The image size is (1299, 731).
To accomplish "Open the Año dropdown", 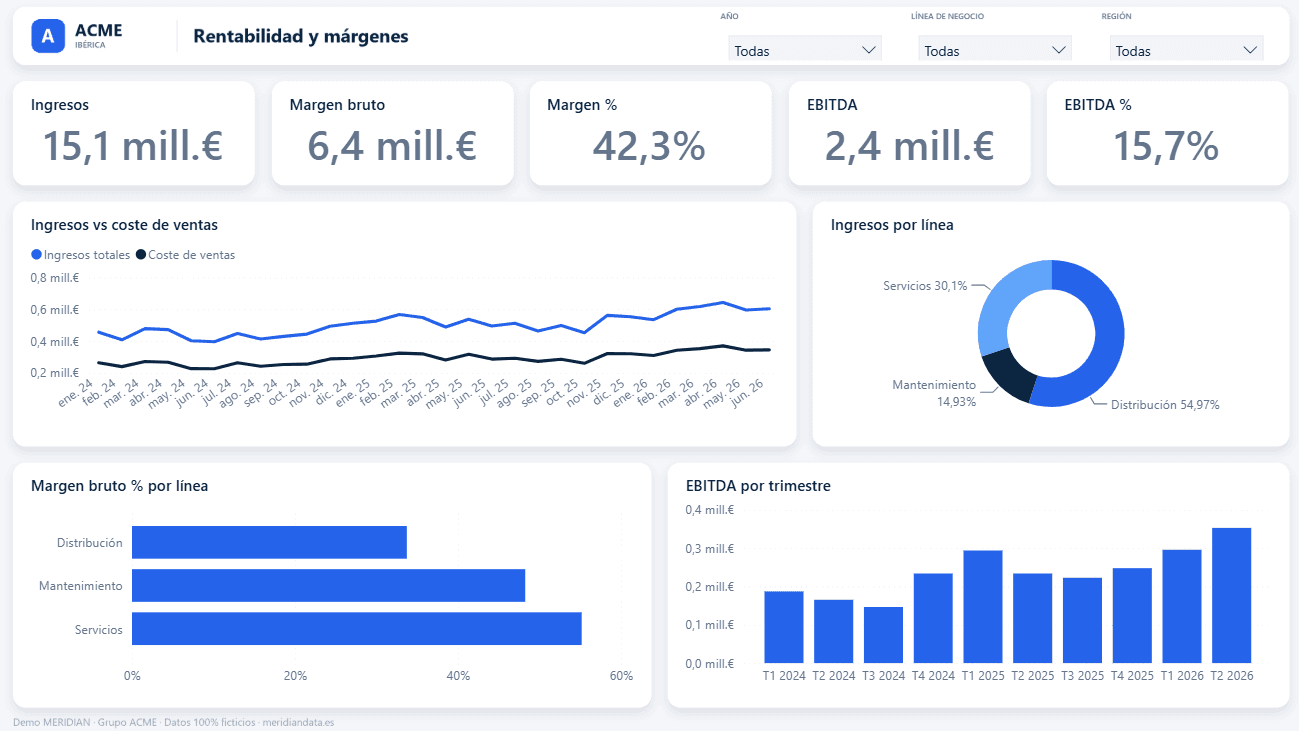I will tap(805, 50).
